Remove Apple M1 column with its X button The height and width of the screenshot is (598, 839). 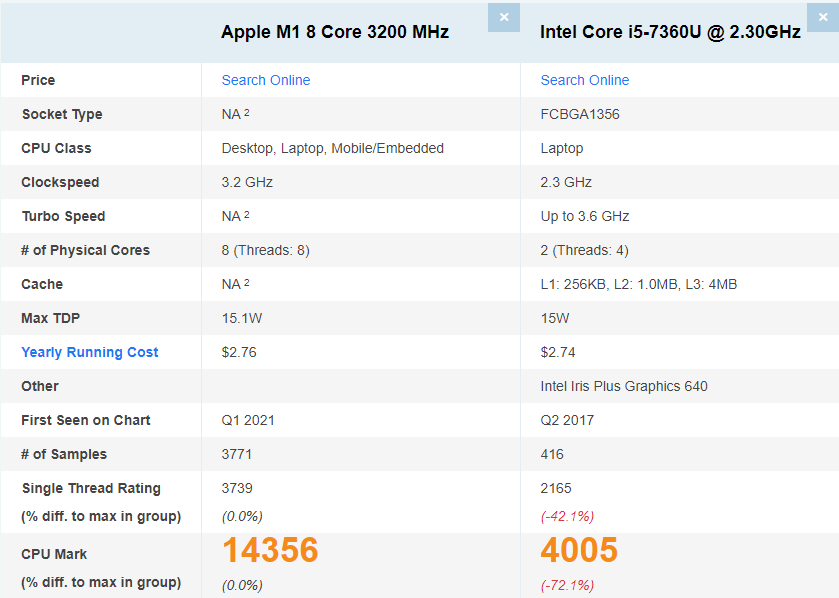pyautogui.click(x=504, y=17)
